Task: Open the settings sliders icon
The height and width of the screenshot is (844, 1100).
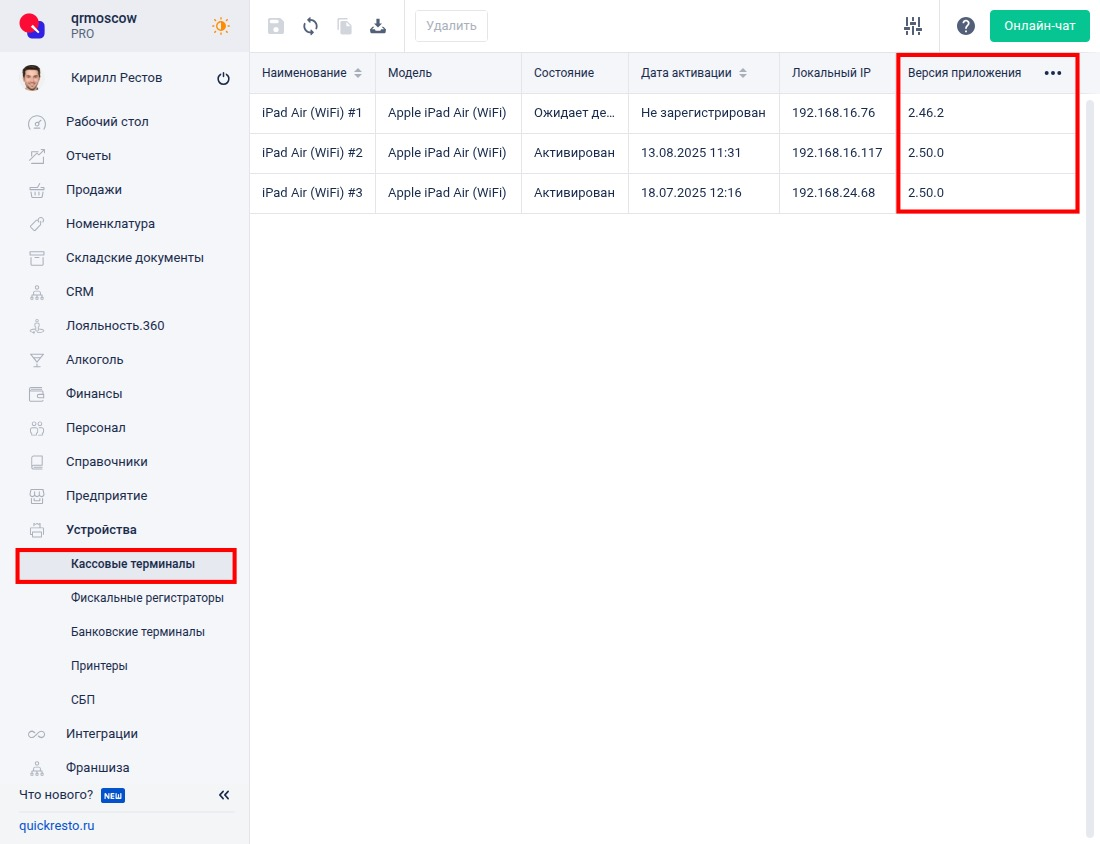Action: click(x=912, y=26)
